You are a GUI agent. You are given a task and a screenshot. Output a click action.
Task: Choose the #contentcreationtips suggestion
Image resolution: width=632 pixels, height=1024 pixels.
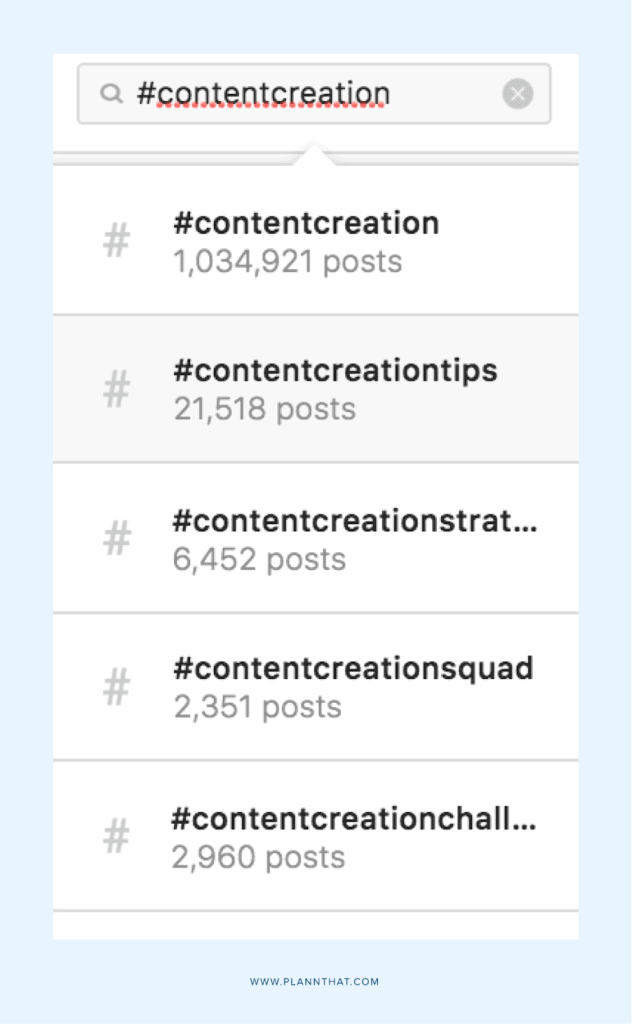(x=335, y=371)
